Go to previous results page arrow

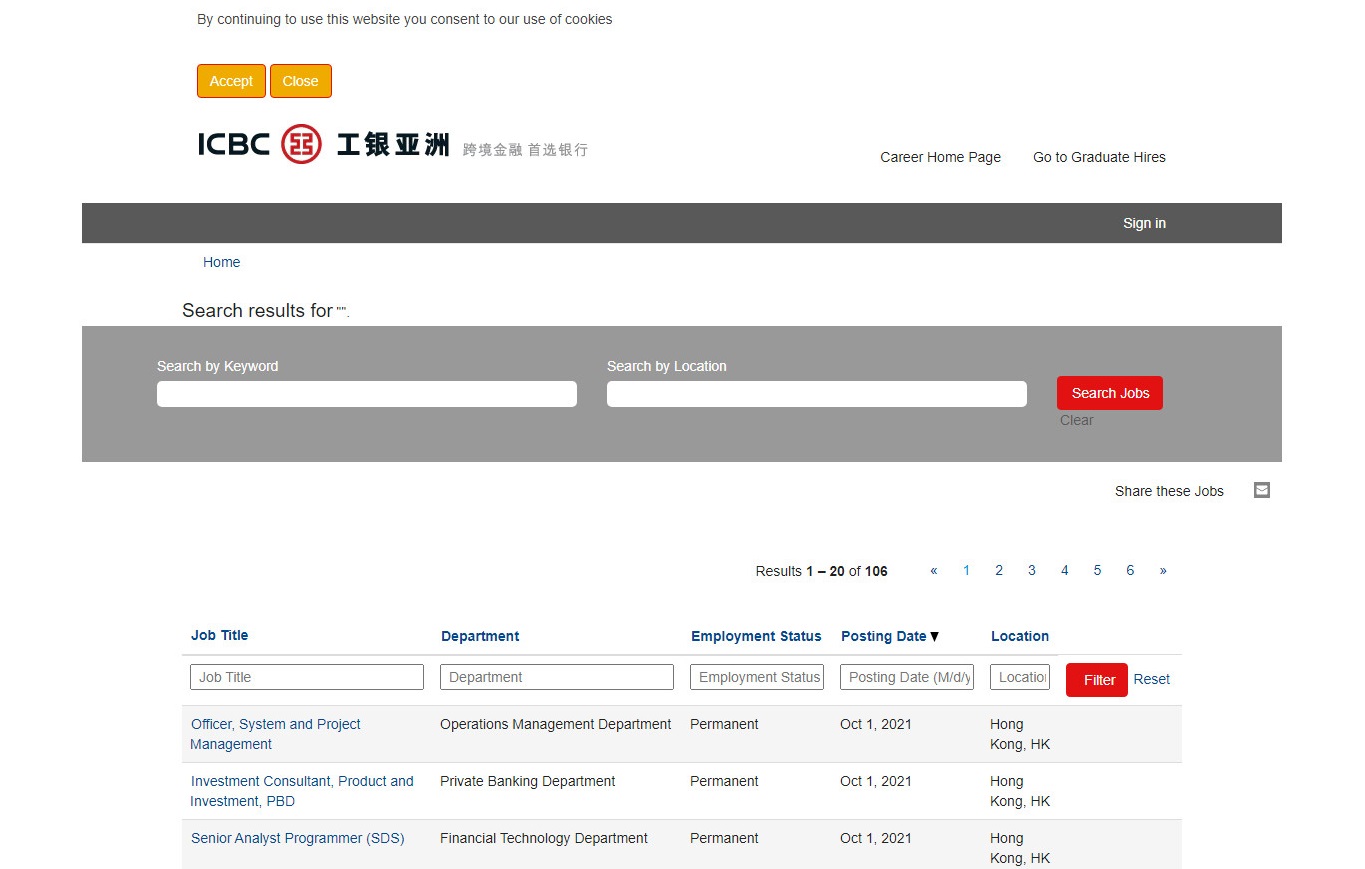pyautogui.click(x=933, y=571)
